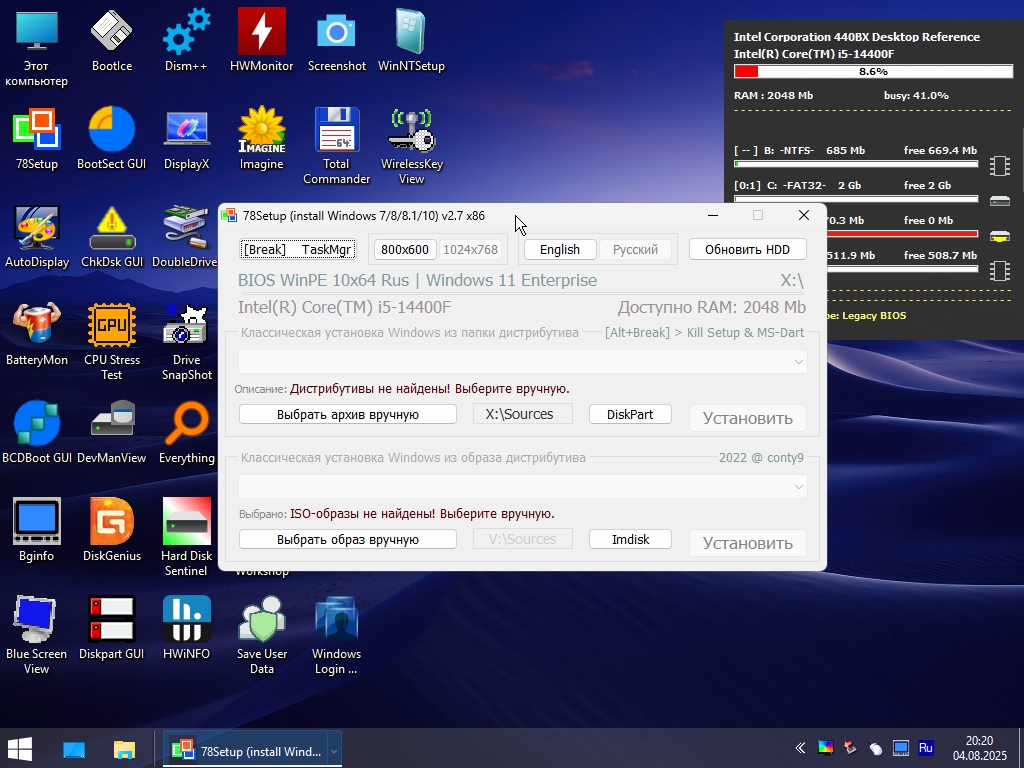Click X:\Sources button
The height and width of the screenshot is (768, 1024).
(x=522, y=414)
